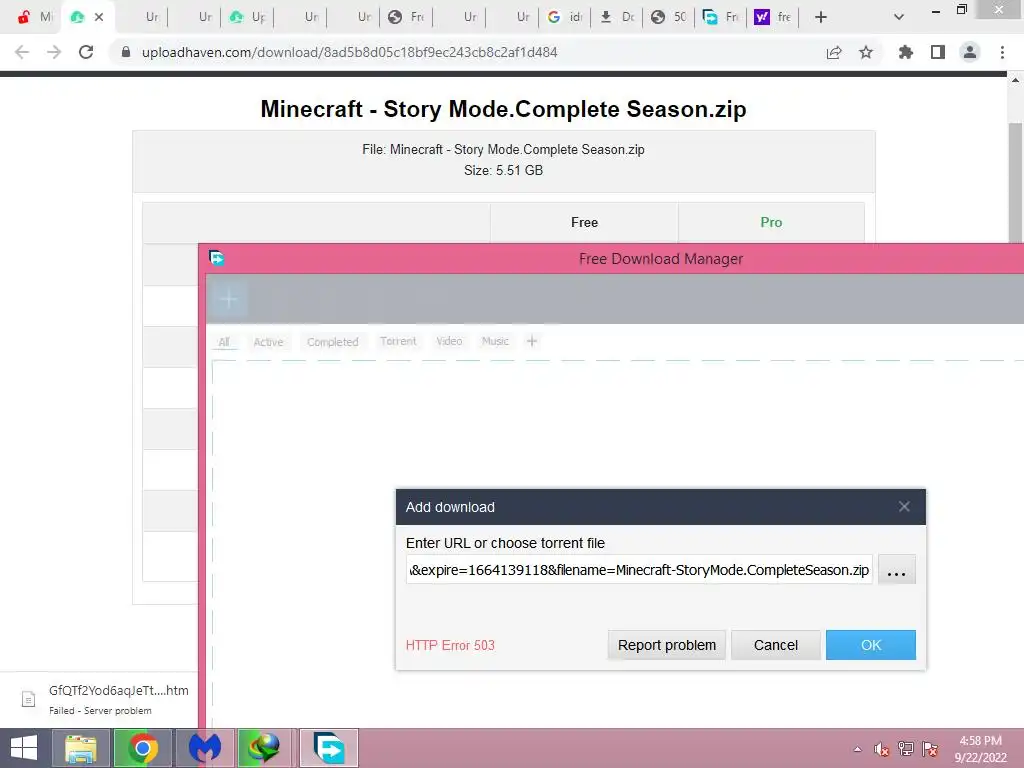Switch to the Music tab
The height and width of the screenshot is (768, 1024).
[x=495, y=341]
